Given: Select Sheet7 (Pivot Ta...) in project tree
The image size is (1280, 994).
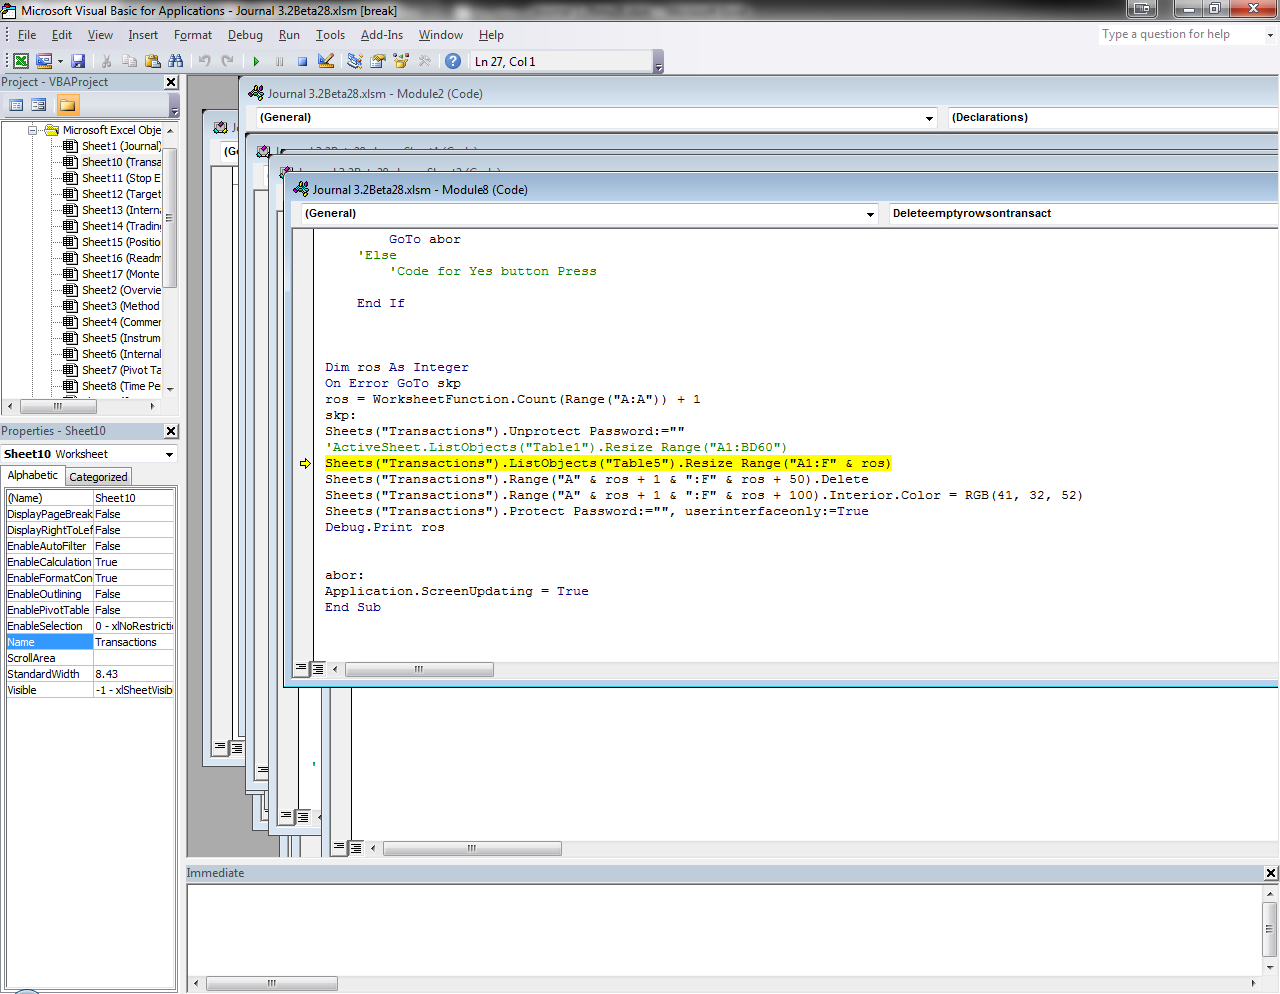Looking at the screenshot, I should pos(121,370).
